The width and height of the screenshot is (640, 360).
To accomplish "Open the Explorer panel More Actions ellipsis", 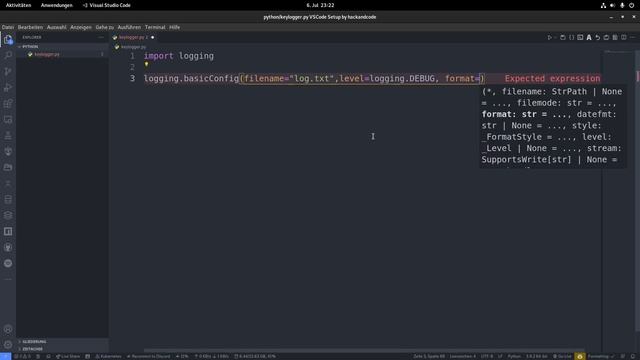I will coord(101,37).
